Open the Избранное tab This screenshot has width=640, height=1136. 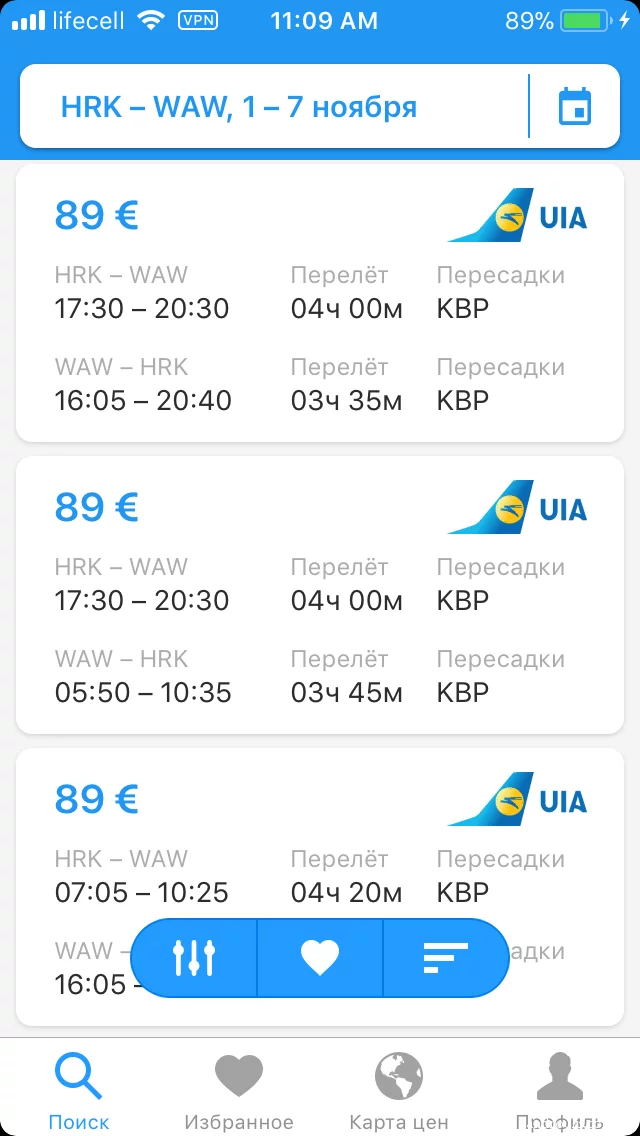click(239, 1091)
